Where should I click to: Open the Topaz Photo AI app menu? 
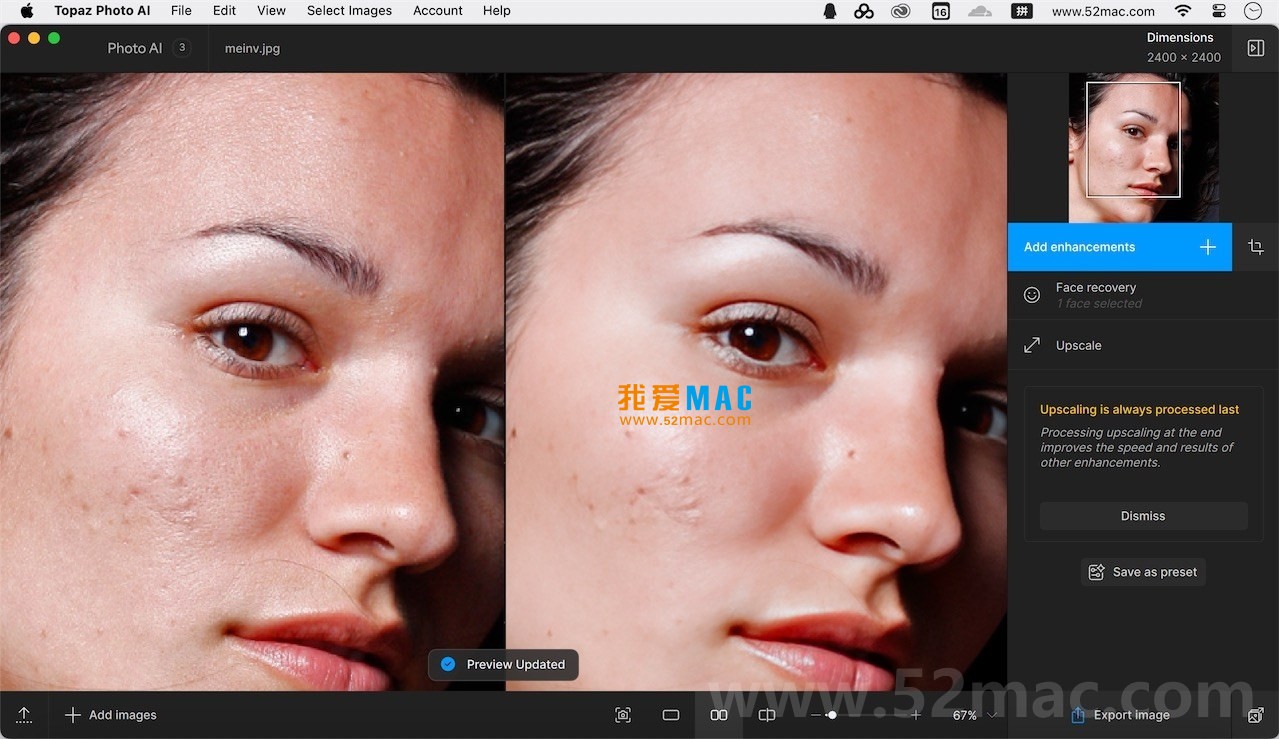pos(102,11)
